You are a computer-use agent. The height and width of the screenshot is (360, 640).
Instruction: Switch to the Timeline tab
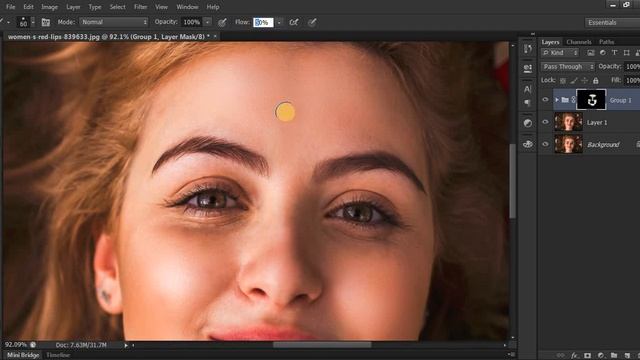point(58,355)
